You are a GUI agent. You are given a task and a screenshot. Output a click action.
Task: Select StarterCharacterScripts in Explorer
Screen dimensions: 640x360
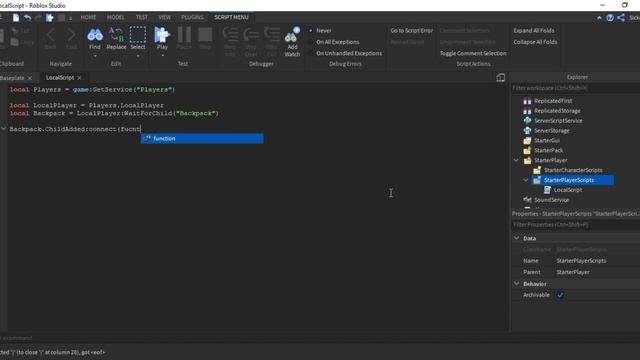tap(573, 170)
